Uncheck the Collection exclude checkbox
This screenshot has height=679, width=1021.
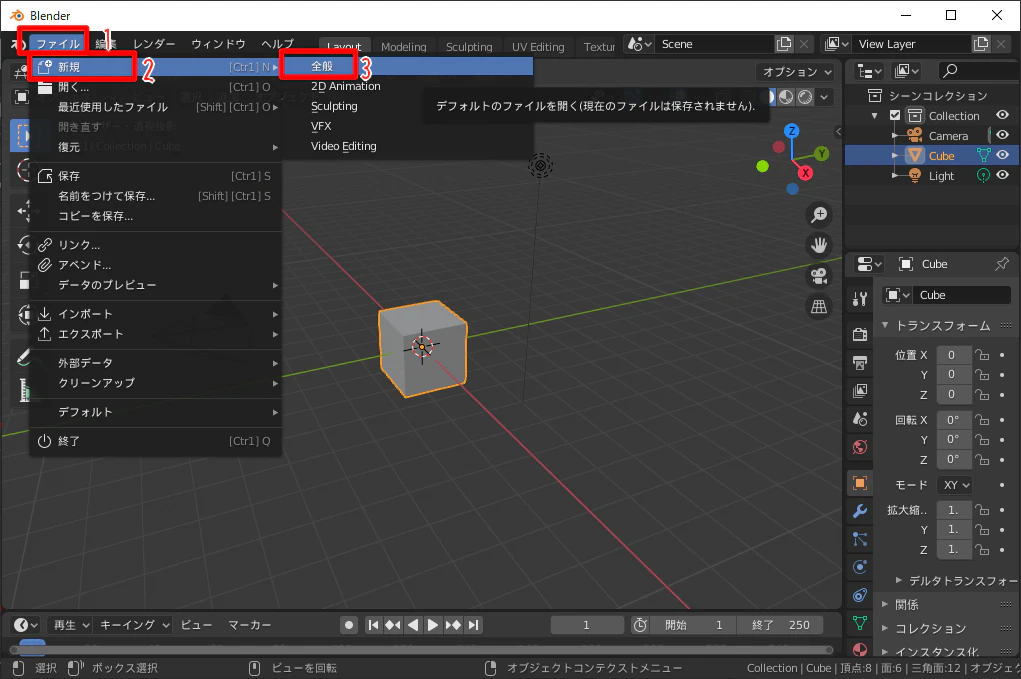(x=895, y=115)
